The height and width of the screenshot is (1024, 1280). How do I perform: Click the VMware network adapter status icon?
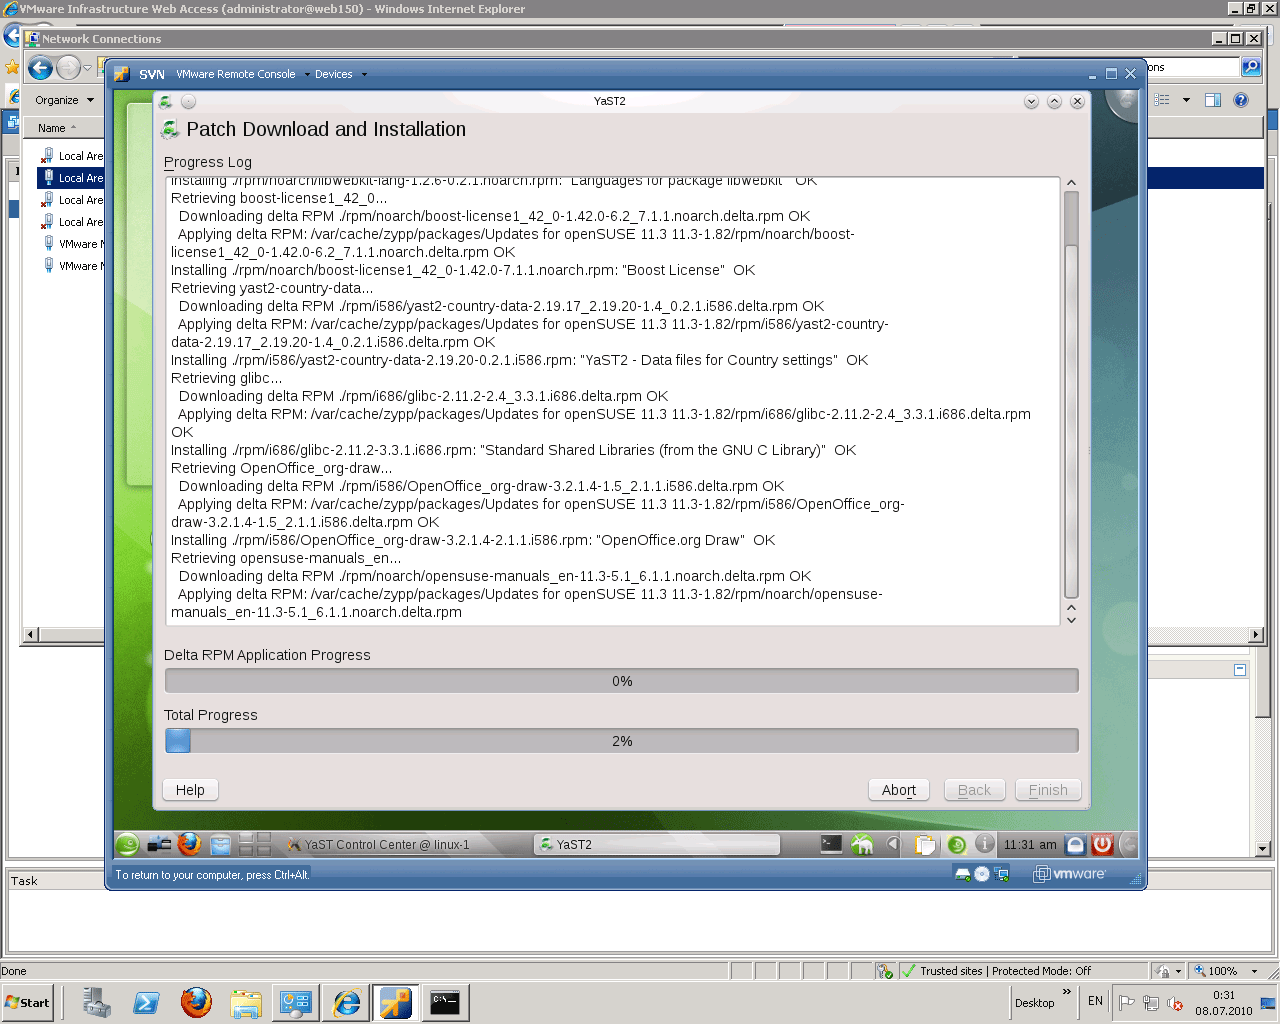pyautogui.click(x=1001, y=874)
